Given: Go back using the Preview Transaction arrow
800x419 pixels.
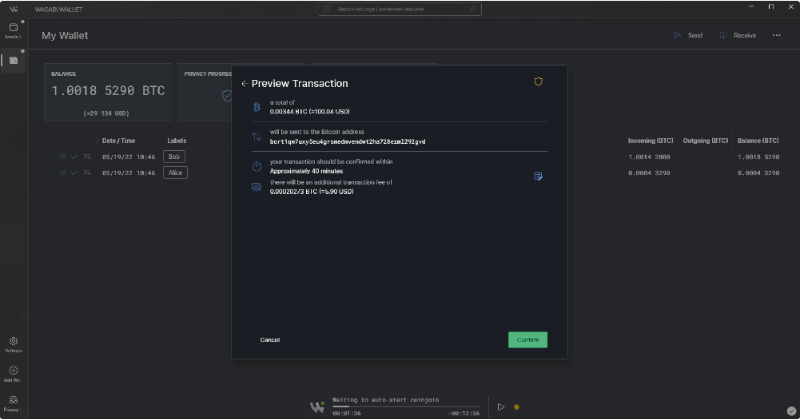Looking at the screenshot, I should pos(244,84).
